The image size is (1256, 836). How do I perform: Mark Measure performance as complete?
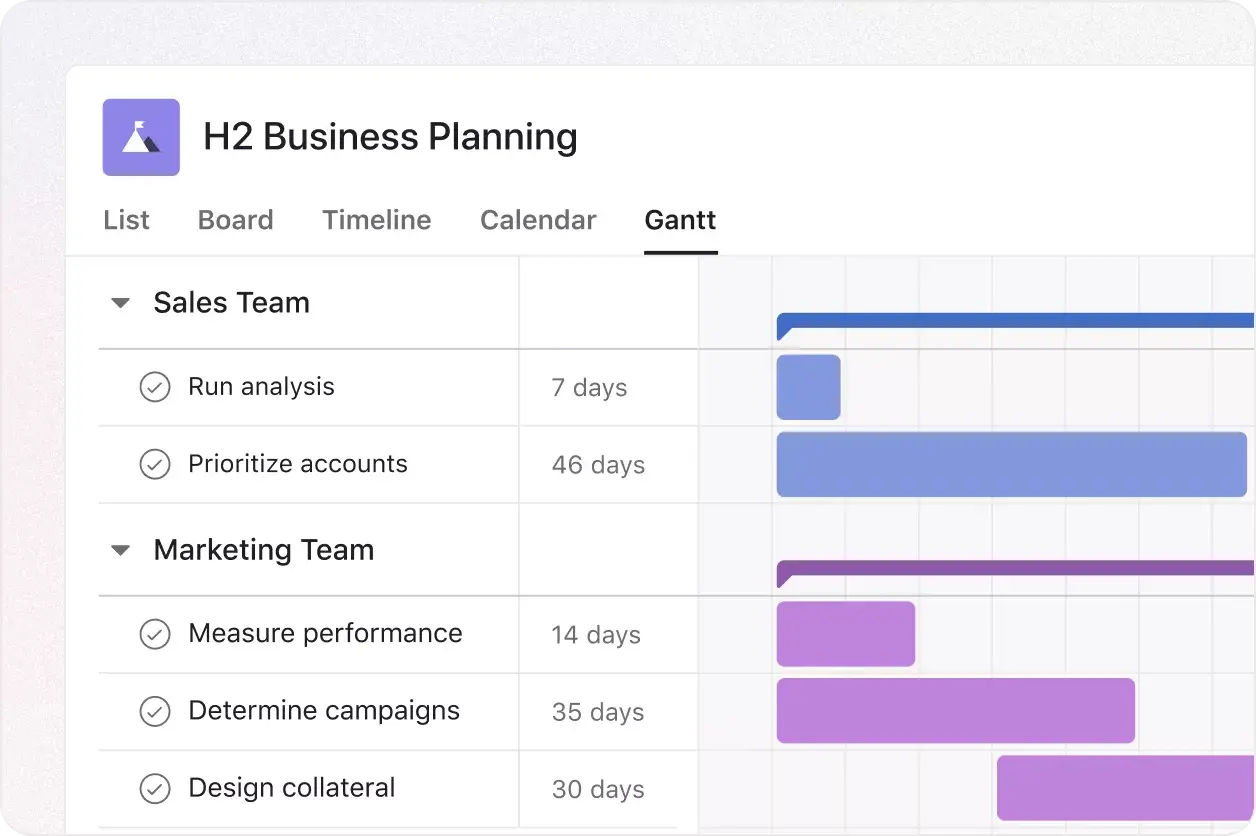[155, 633]
